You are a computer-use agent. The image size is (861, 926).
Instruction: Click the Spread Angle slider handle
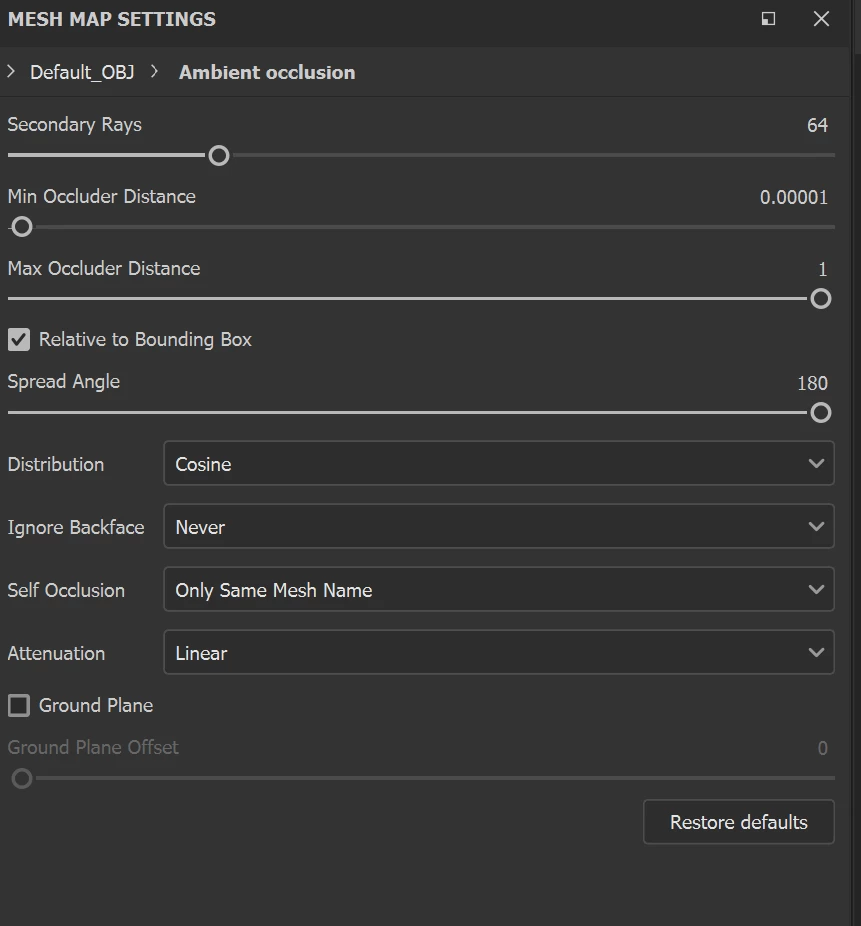pyautogui.click(x=820, y=413)
